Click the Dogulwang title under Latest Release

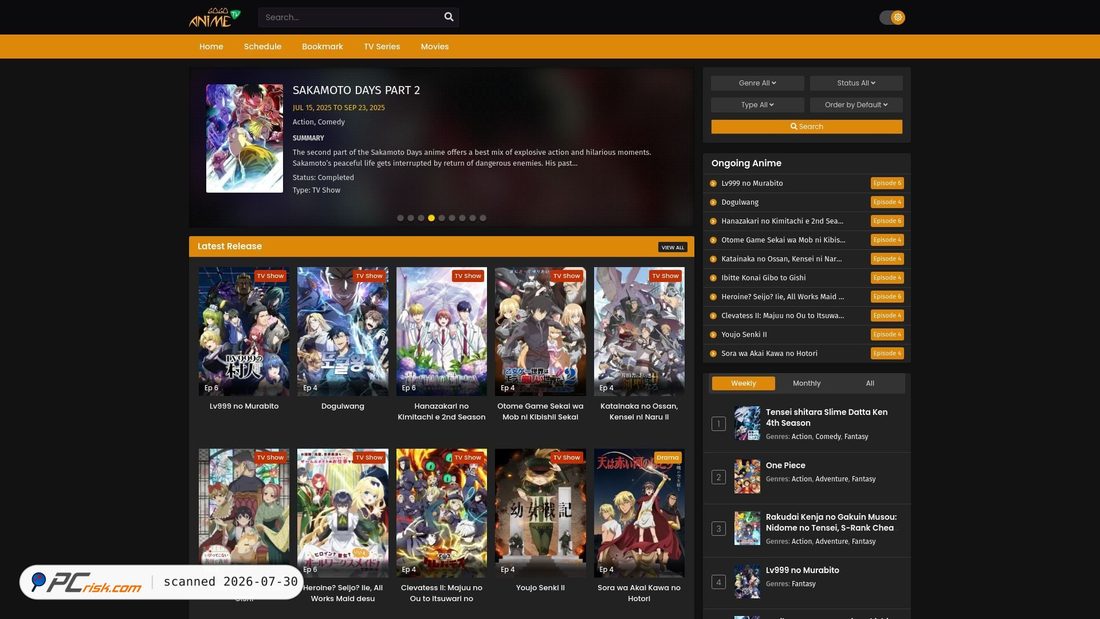coord(342,406)
